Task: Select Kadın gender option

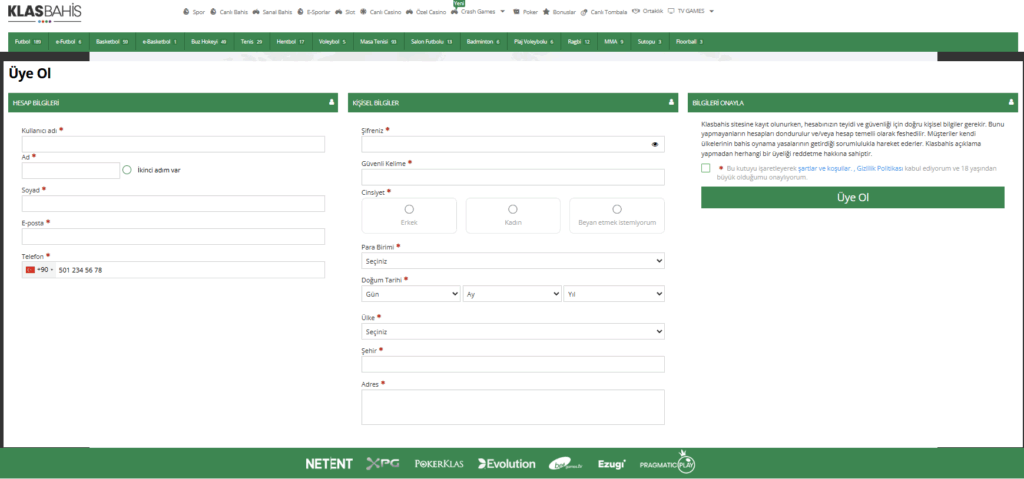Action: click(x=513, y=216)
